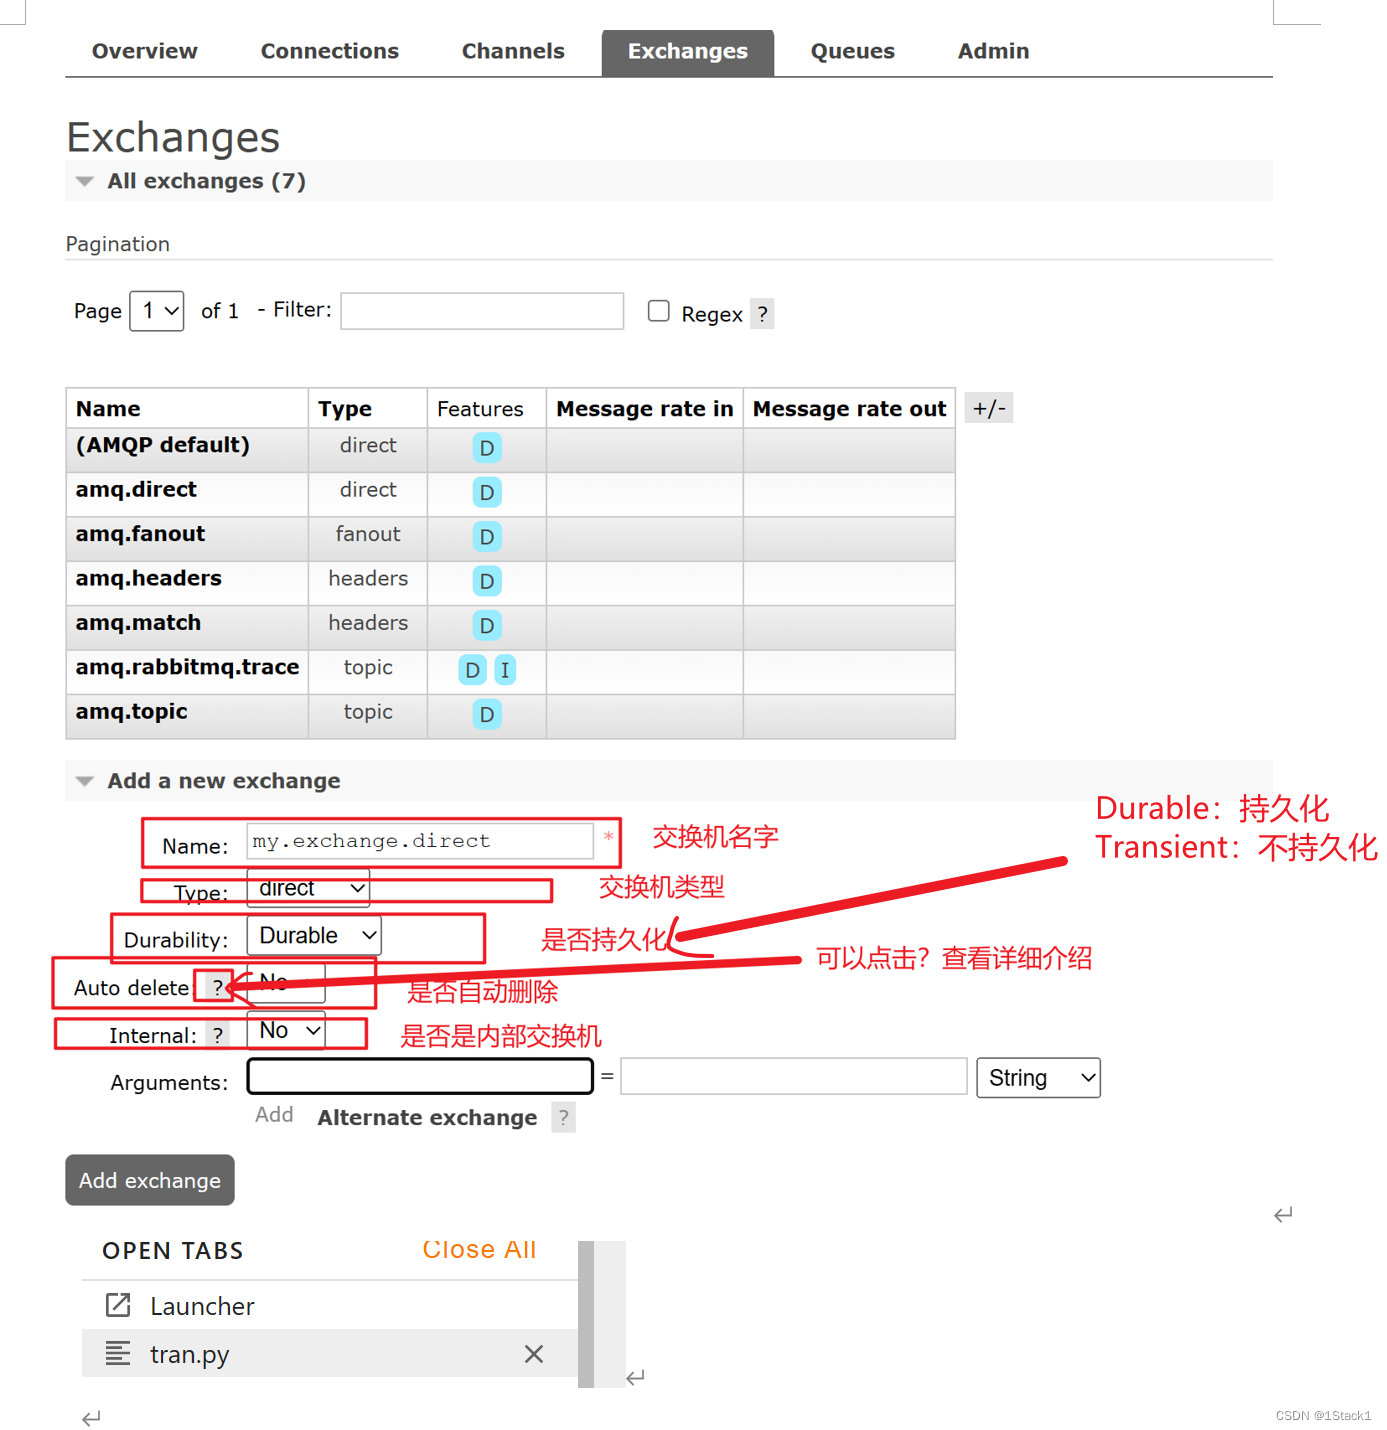Close the tran.py tab with the X
1387x1430 pixels.
pyautogui.click(x=534, y=1354)
